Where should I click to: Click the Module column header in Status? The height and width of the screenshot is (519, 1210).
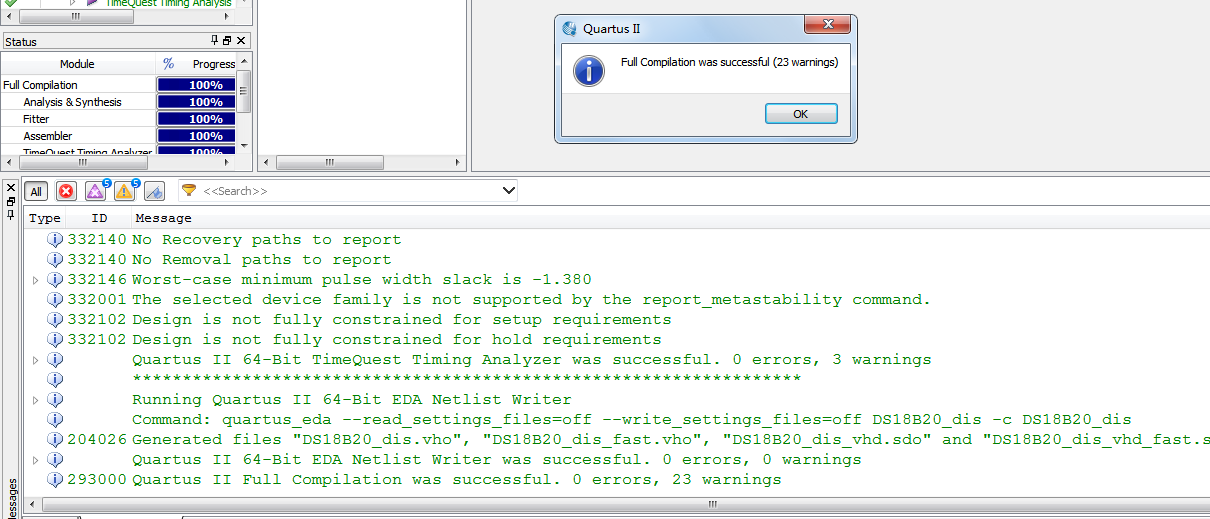77,64
